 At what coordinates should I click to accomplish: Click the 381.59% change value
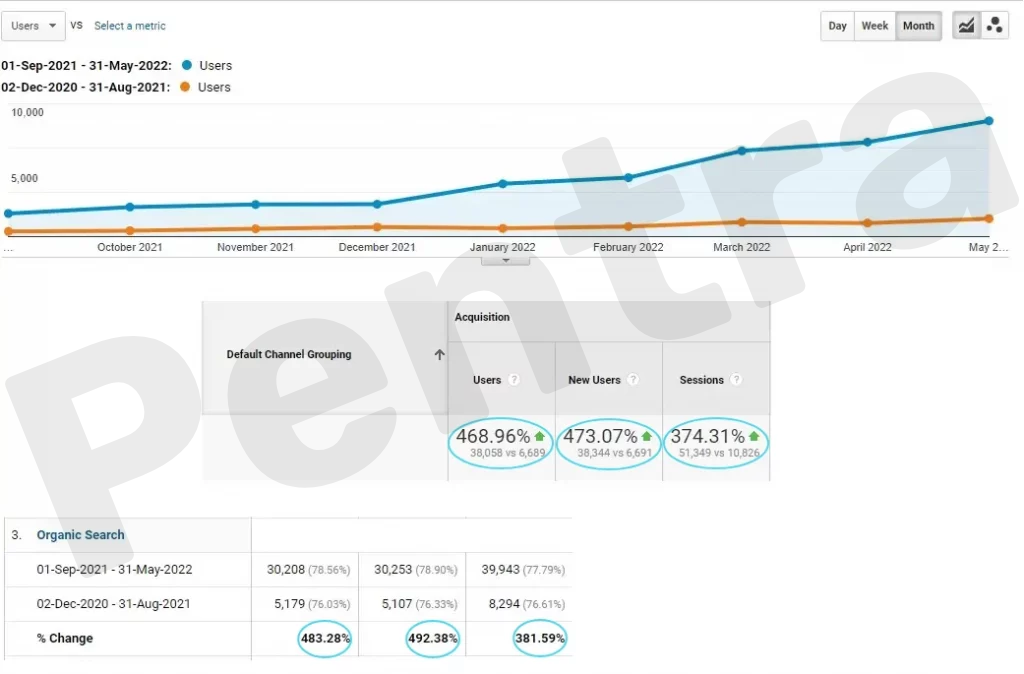540,638
